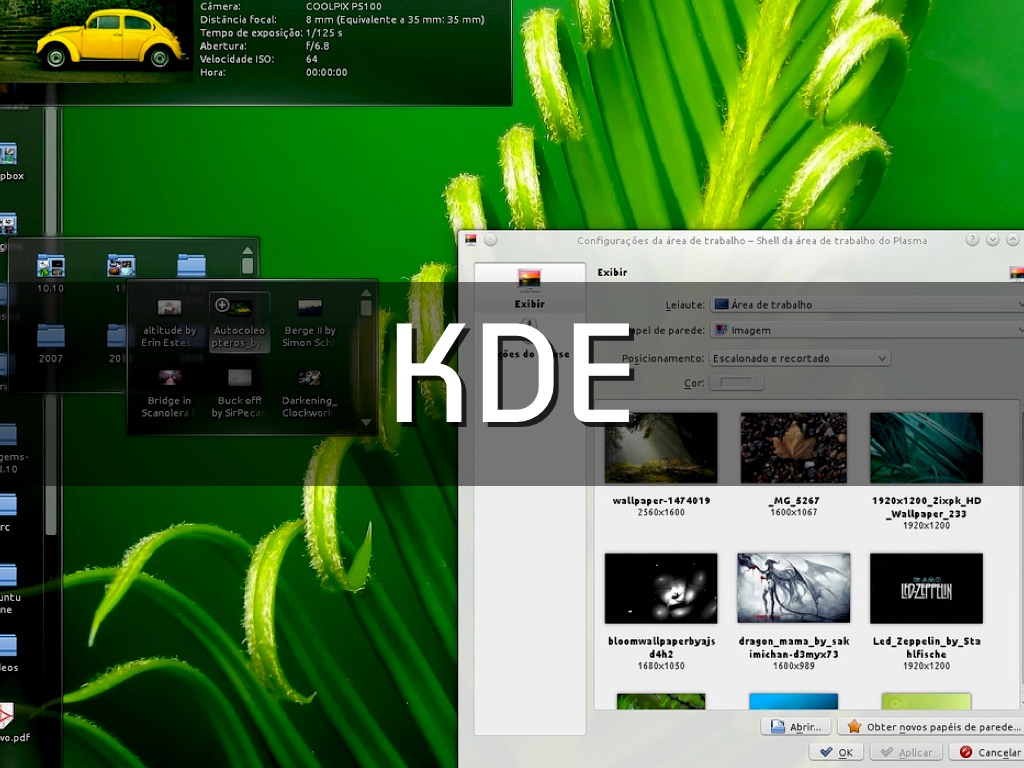Expand the Posicionamento combo box
The height and width of the screenshot is (768, 1024).
[x=799, y=358]
